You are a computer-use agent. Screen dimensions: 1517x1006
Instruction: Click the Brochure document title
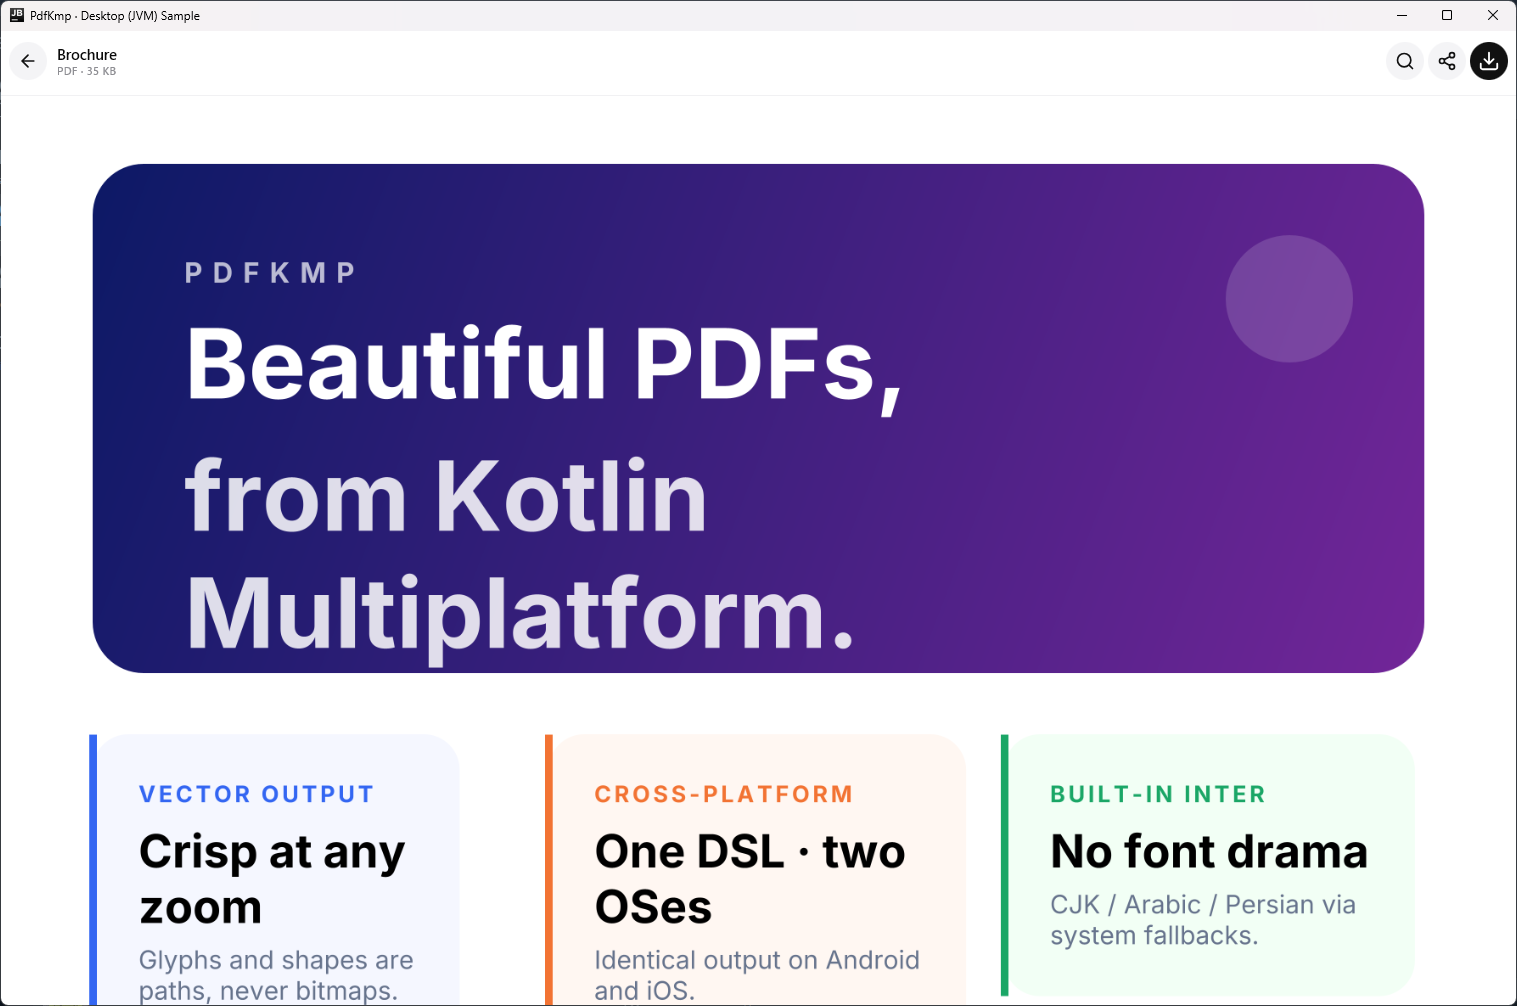87,55
